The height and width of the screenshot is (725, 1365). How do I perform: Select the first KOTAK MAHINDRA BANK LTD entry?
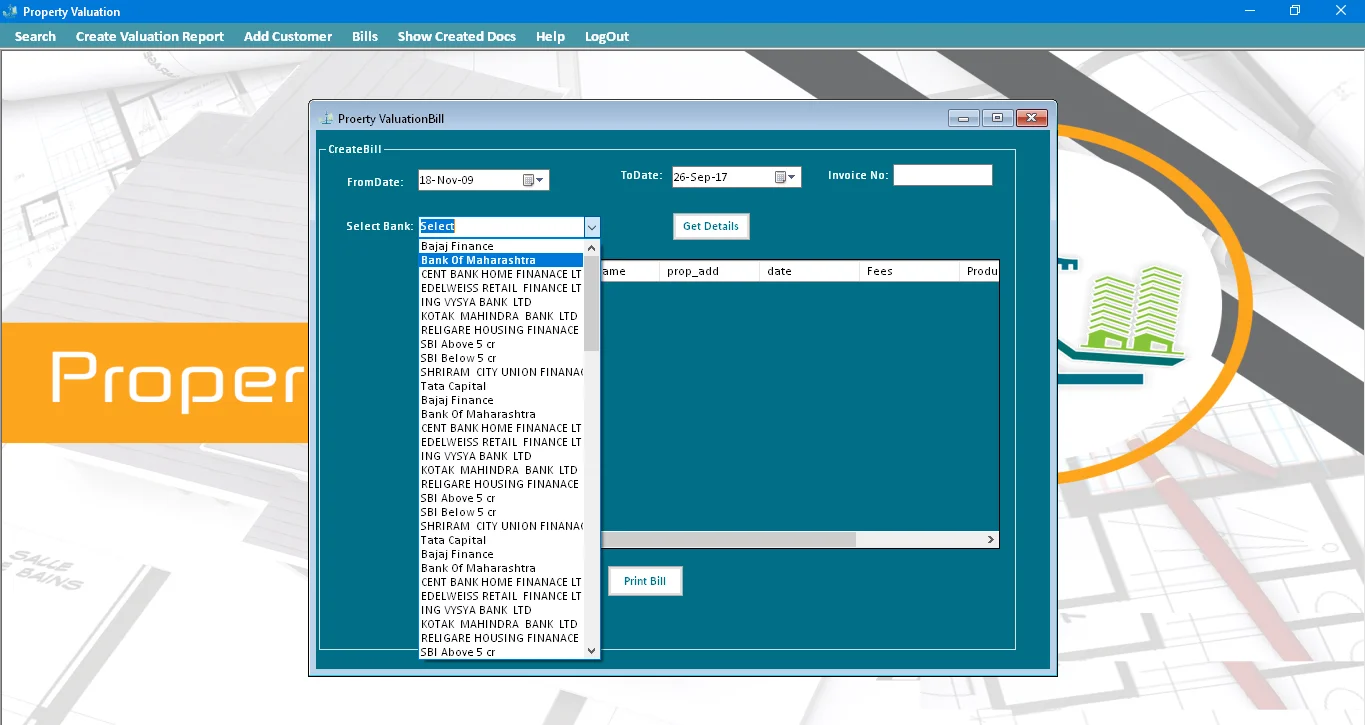click(x=501, y=316)
